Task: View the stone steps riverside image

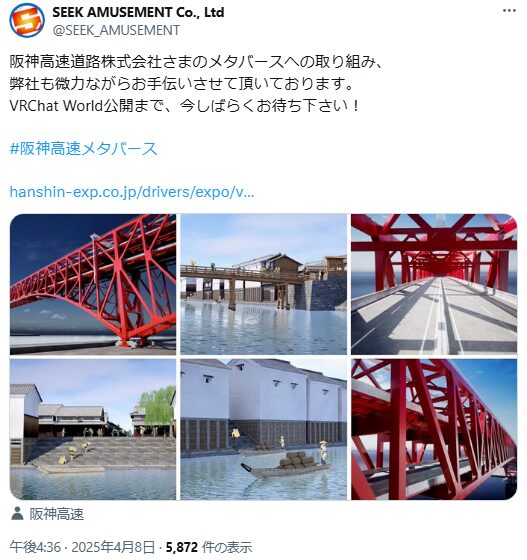Action: [x=93, y=429]
